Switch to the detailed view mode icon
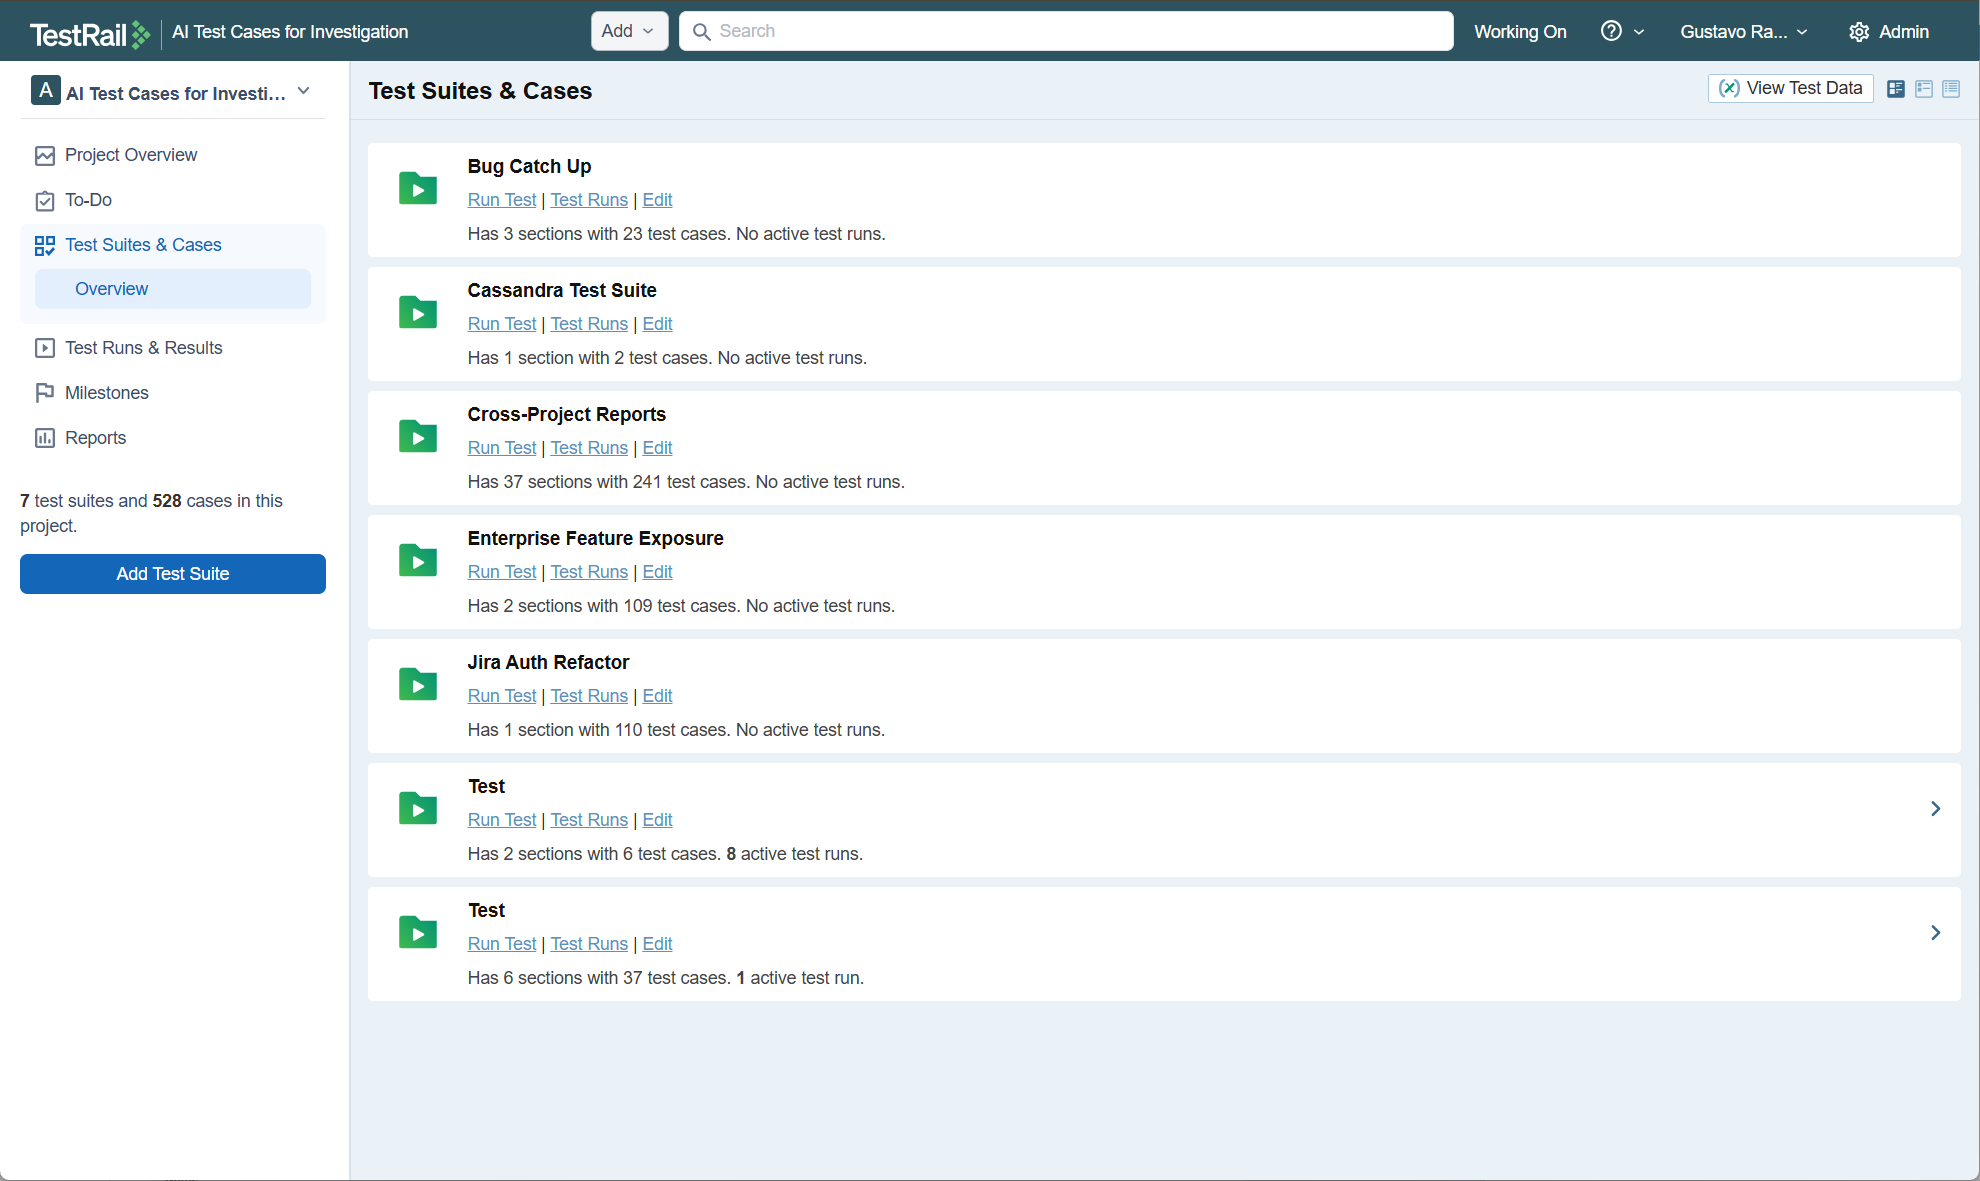The height and width of the screenshot is (1181, 1980). (x=1895, y=89)
